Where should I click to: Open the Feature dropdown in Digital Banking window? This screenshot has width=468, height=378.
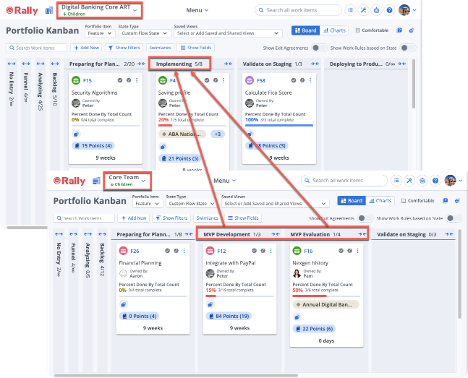coord(100,33)
